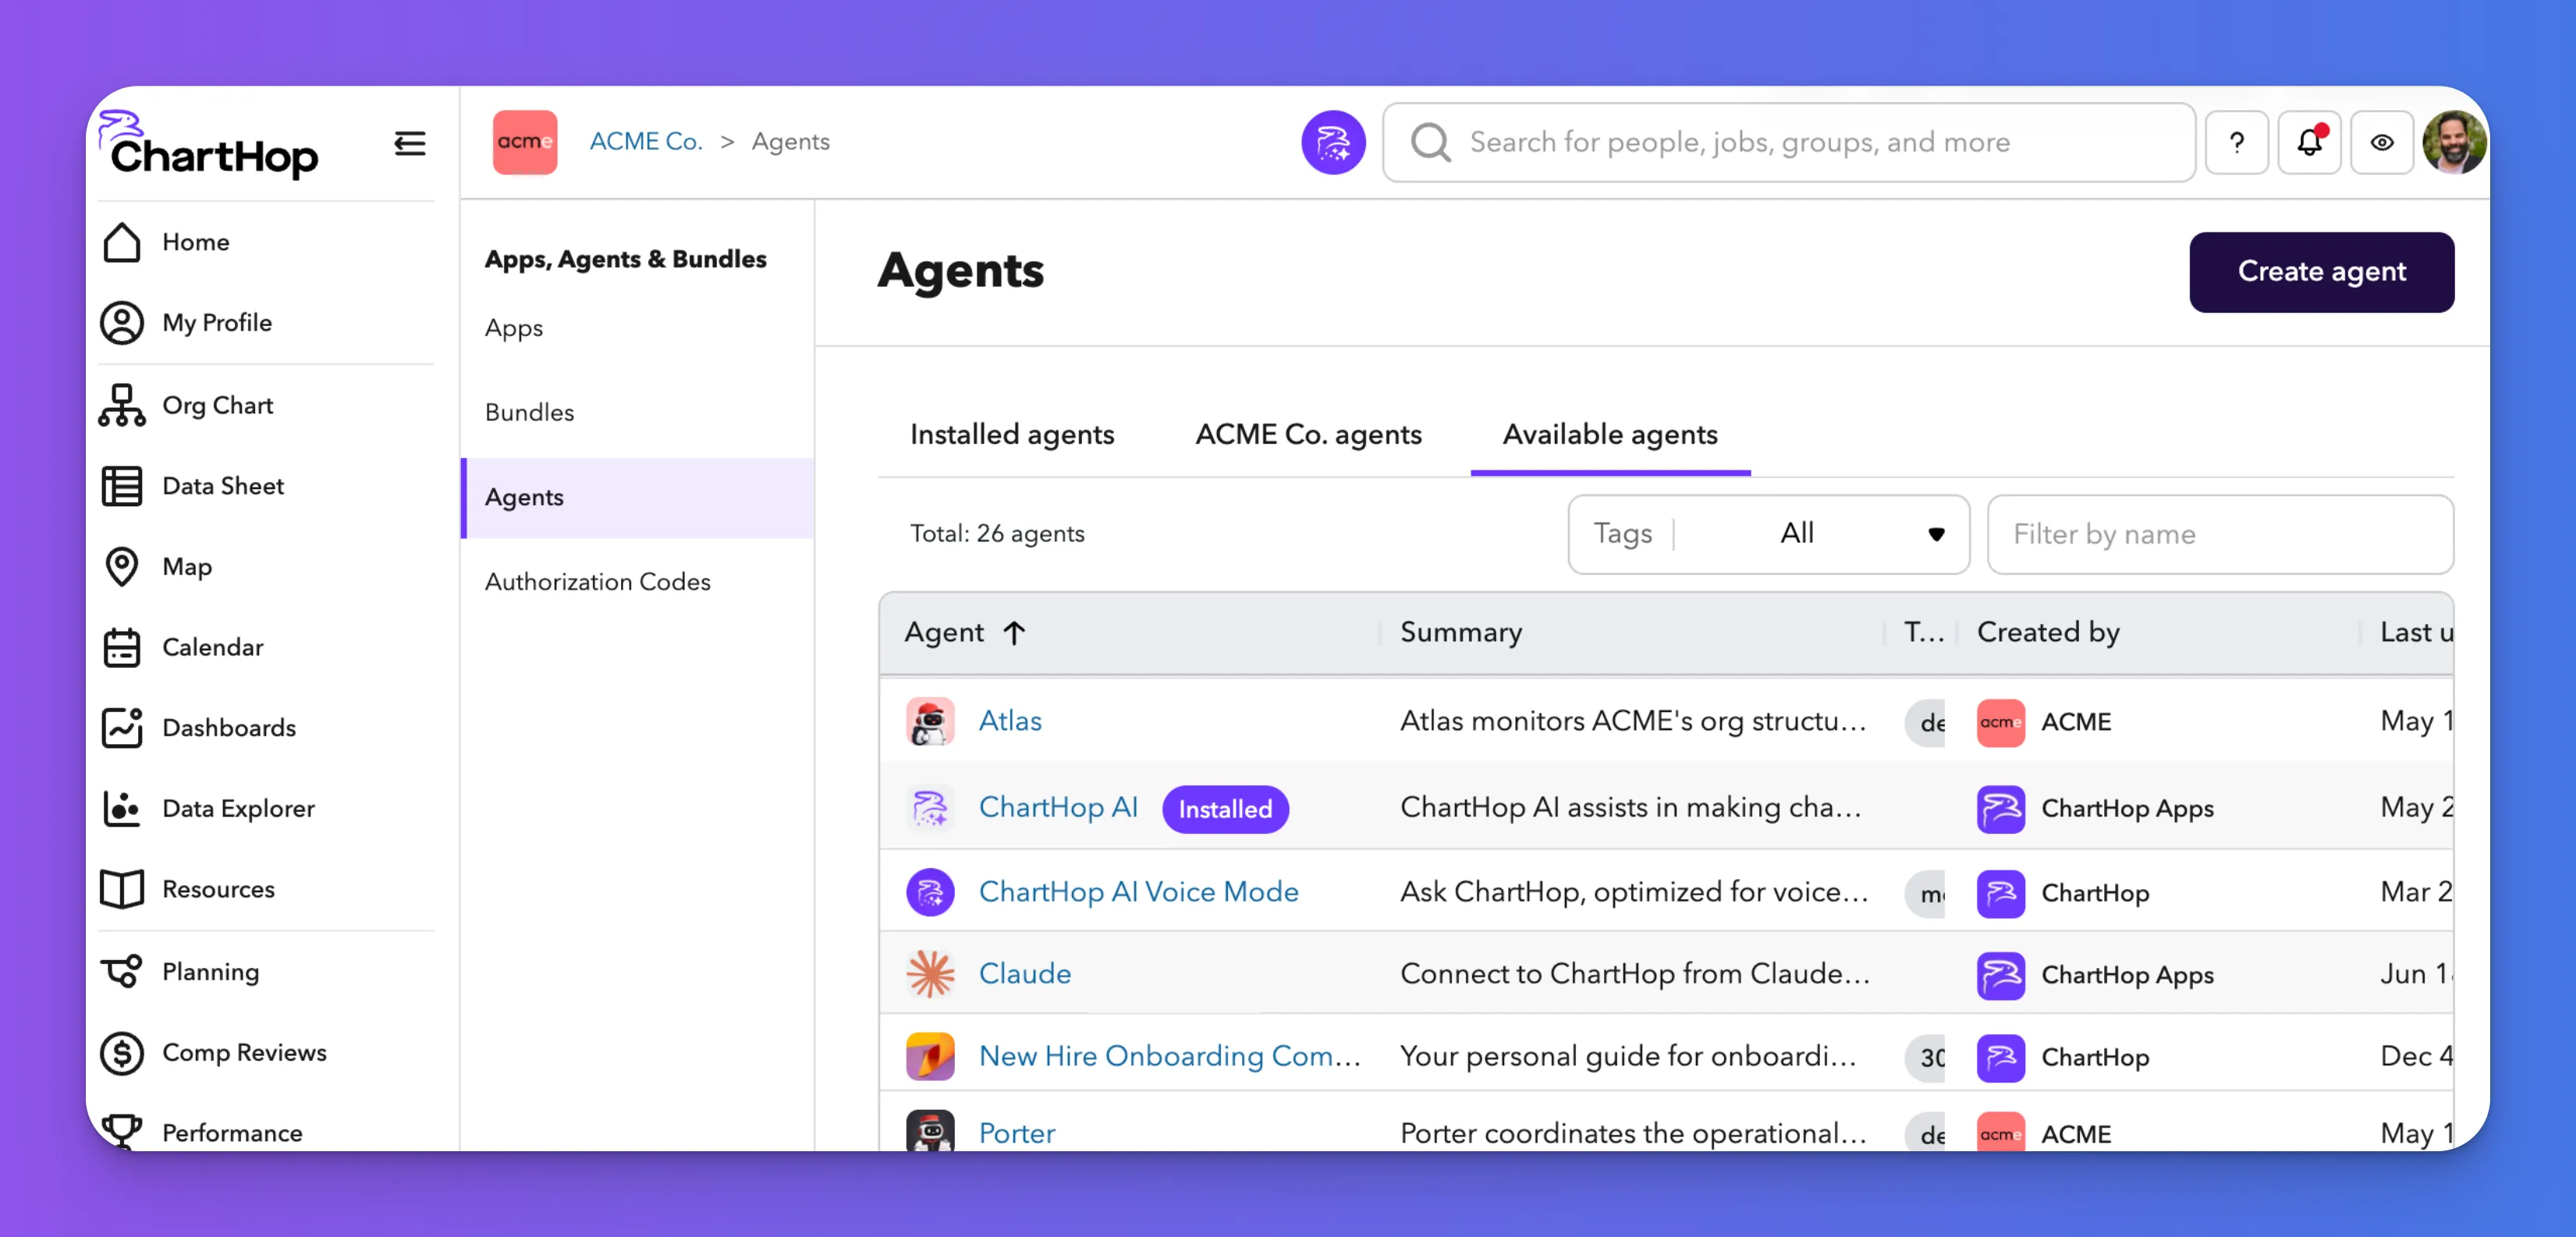Click the Claude agent starburst icon
The image size is (2576, 1237).
930,974
